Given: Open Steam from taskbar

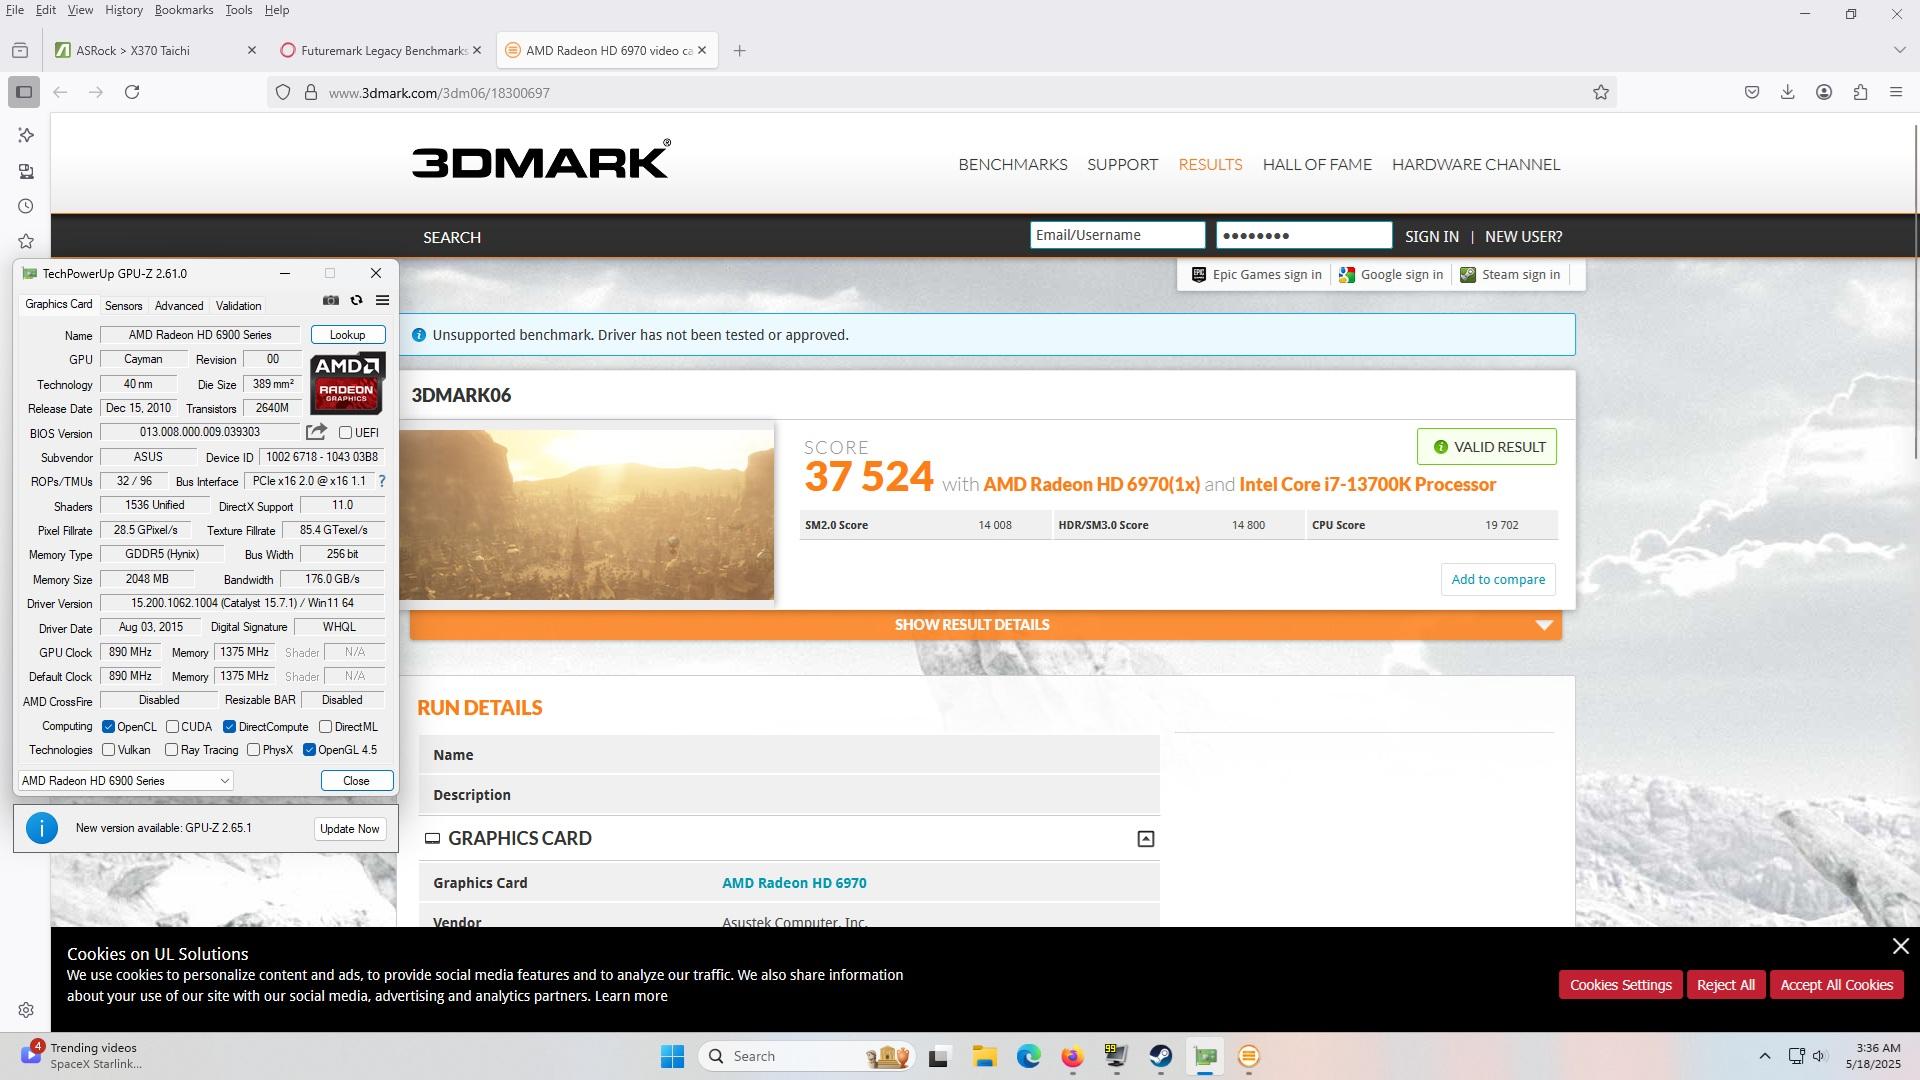Looking at the screenshot, I should pyautogui.click(x=1160, y=1056).
